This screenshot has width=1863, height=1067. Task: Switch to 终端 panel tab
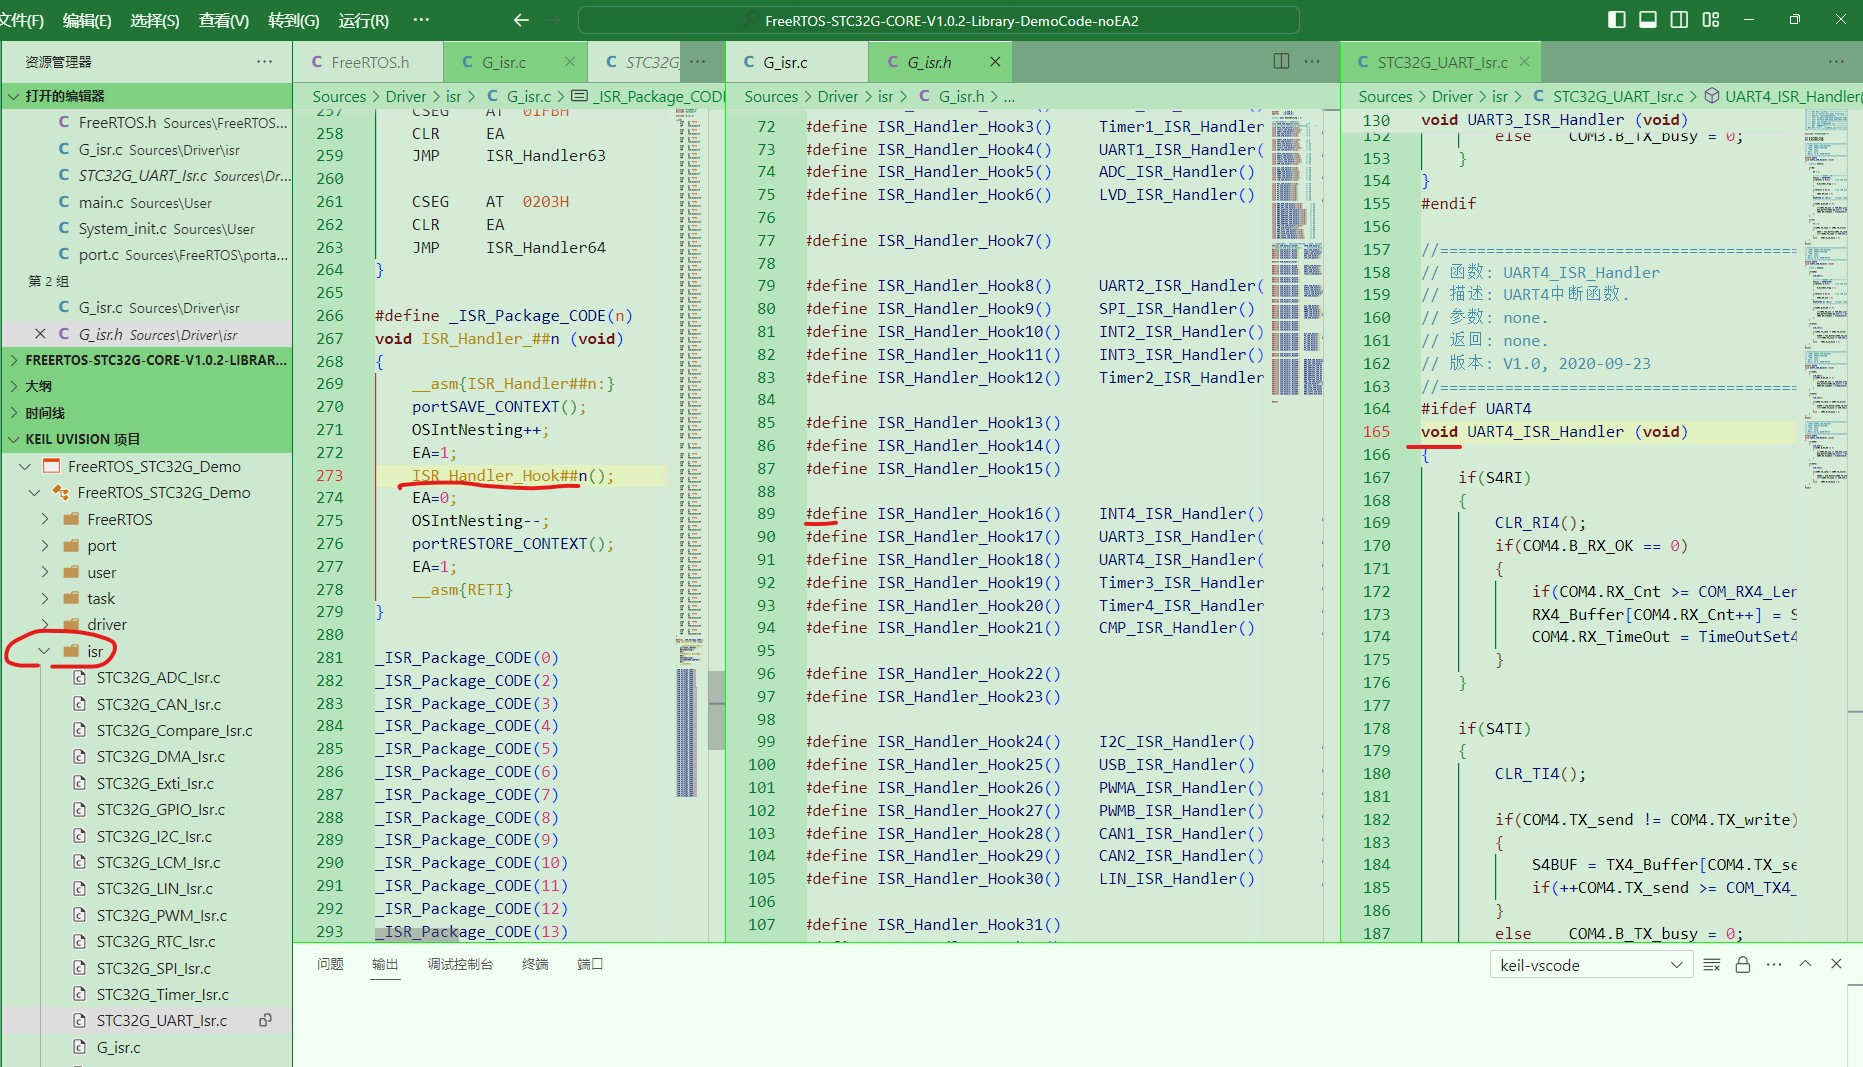(535, 964)
